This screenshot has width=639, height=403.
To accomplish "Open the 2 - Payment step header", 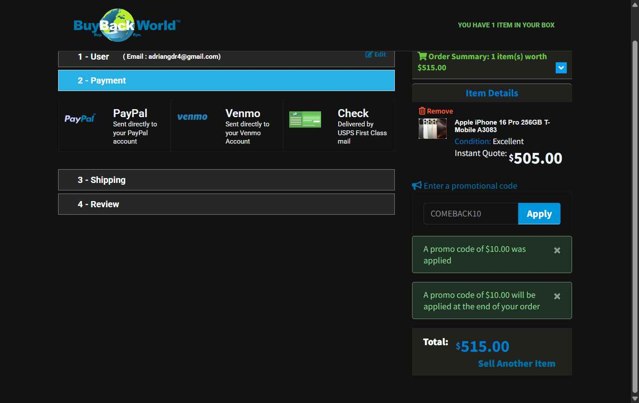I will pyautogui.click(x=226, y=80).
